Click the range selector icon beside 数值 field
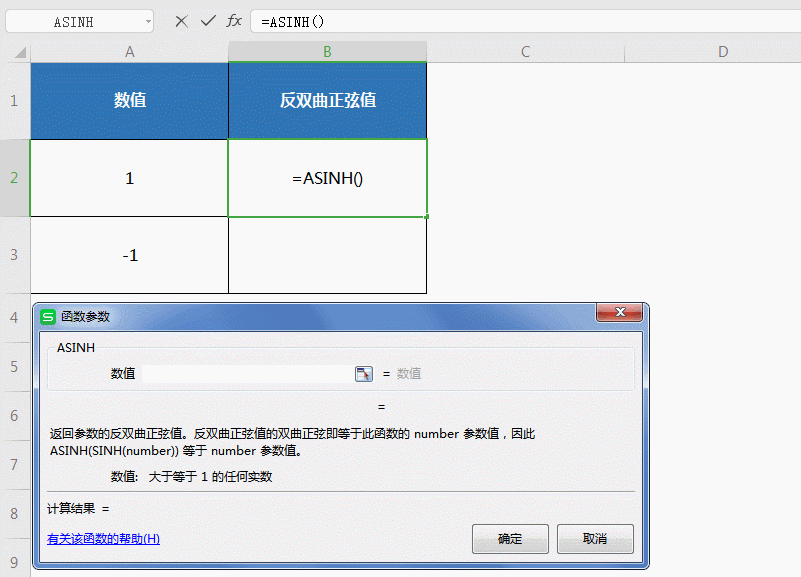801x577 pixels. (x=364, y=373)
